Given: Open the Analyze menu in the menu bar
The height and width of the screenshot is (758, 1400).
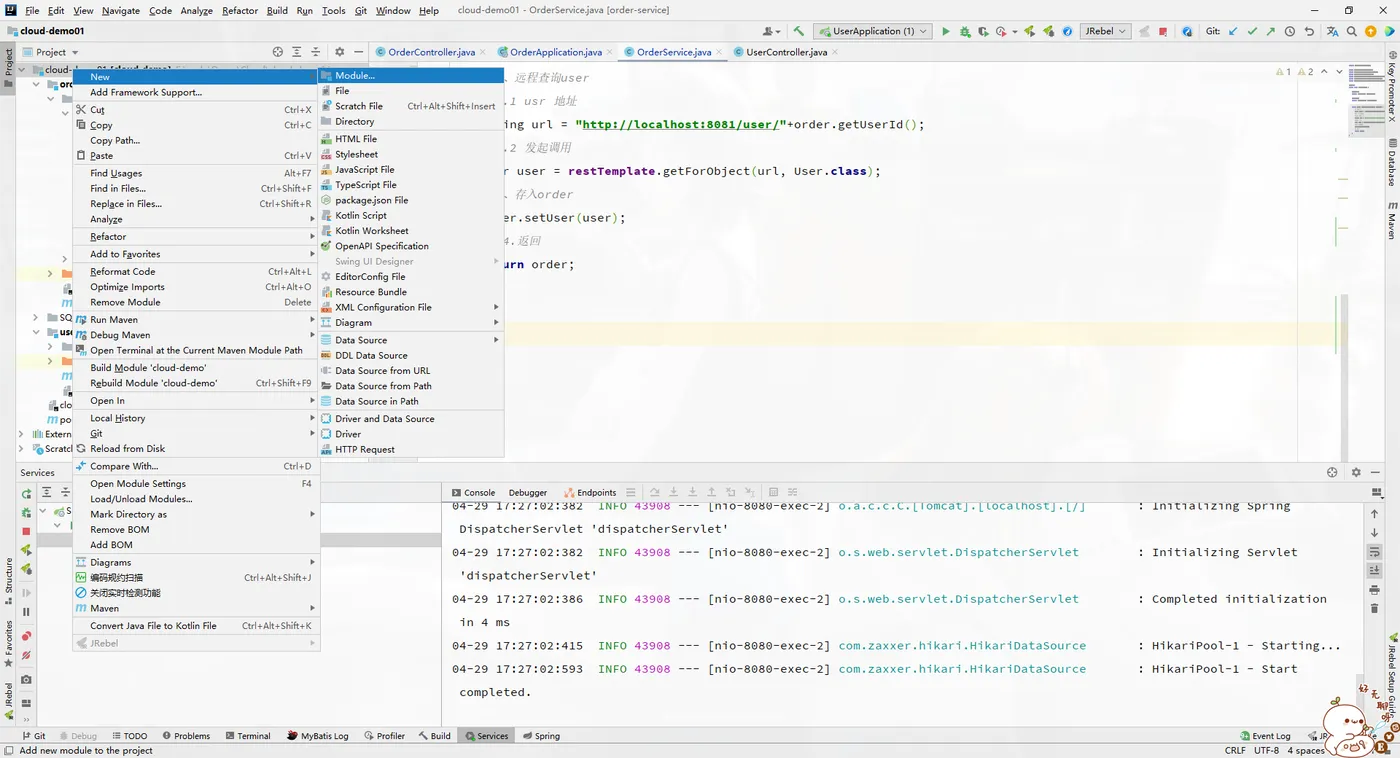Looking at the screenshot, I should (x=196, y=10).
